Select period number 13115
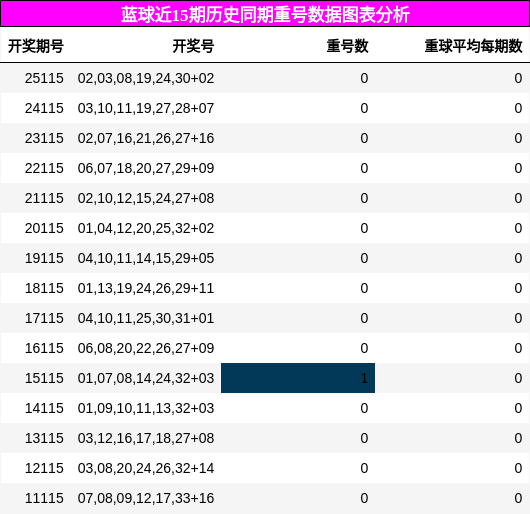The image size is (530, 514). [44, 438]
